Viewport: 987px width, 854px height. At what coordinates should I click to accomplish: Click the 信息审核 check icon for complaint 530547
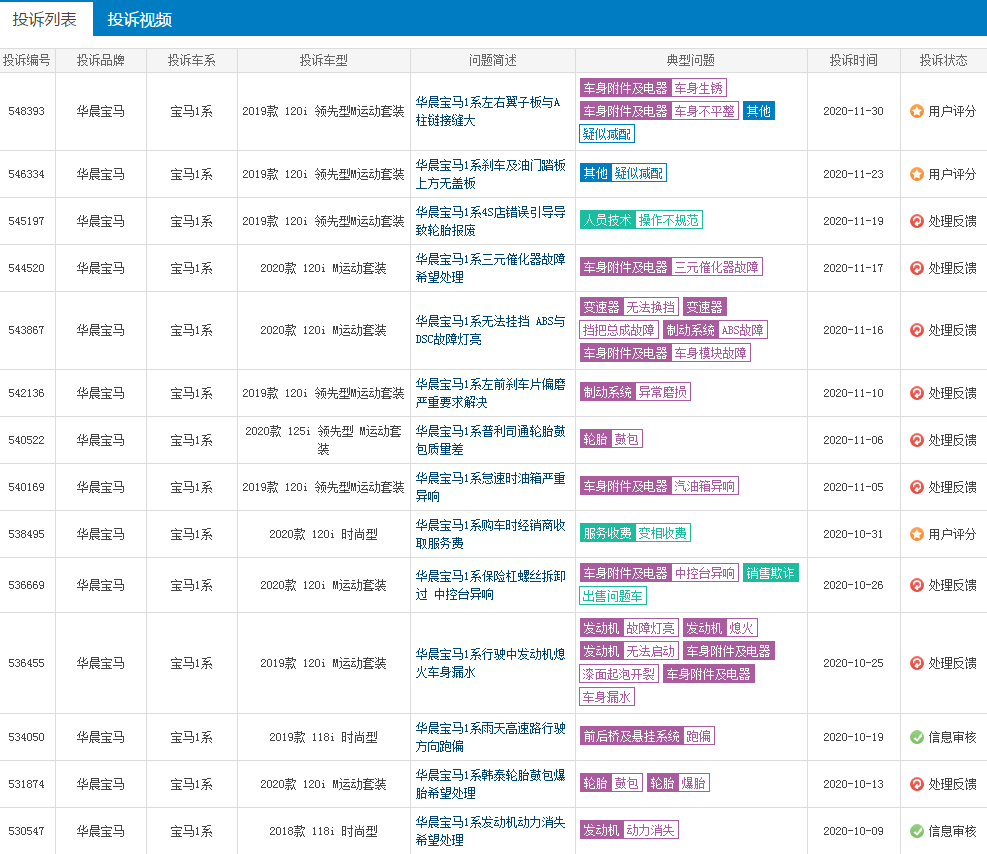click(916, 831)
